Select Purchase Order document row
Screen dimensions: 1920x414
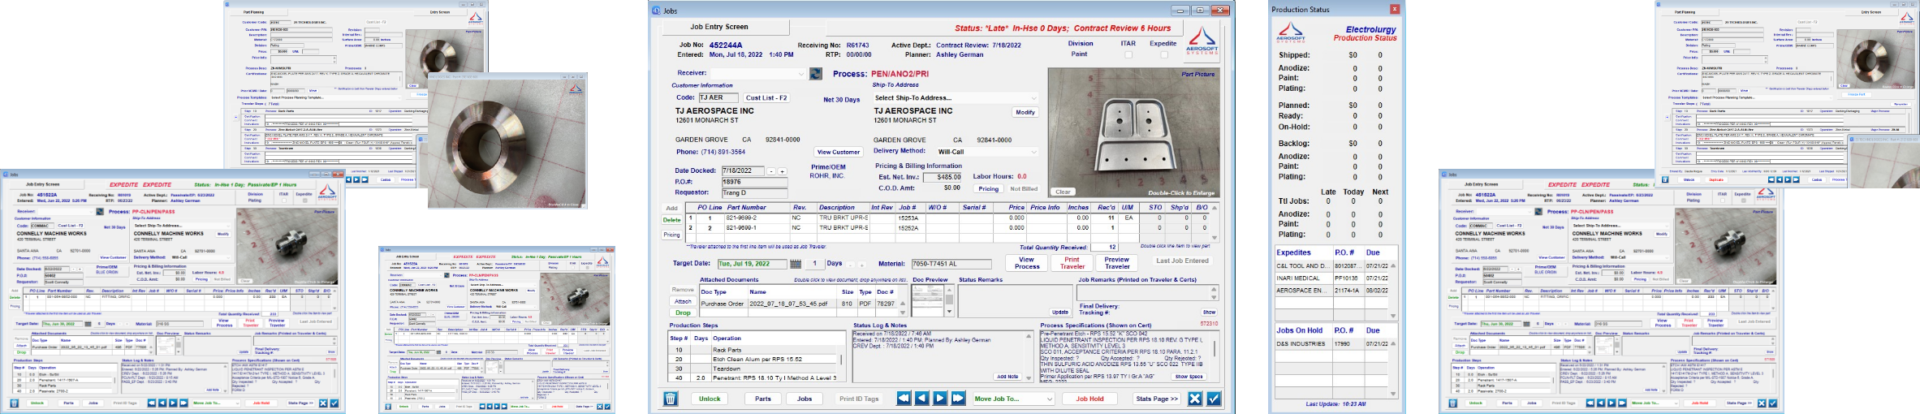tap(800, 303)
